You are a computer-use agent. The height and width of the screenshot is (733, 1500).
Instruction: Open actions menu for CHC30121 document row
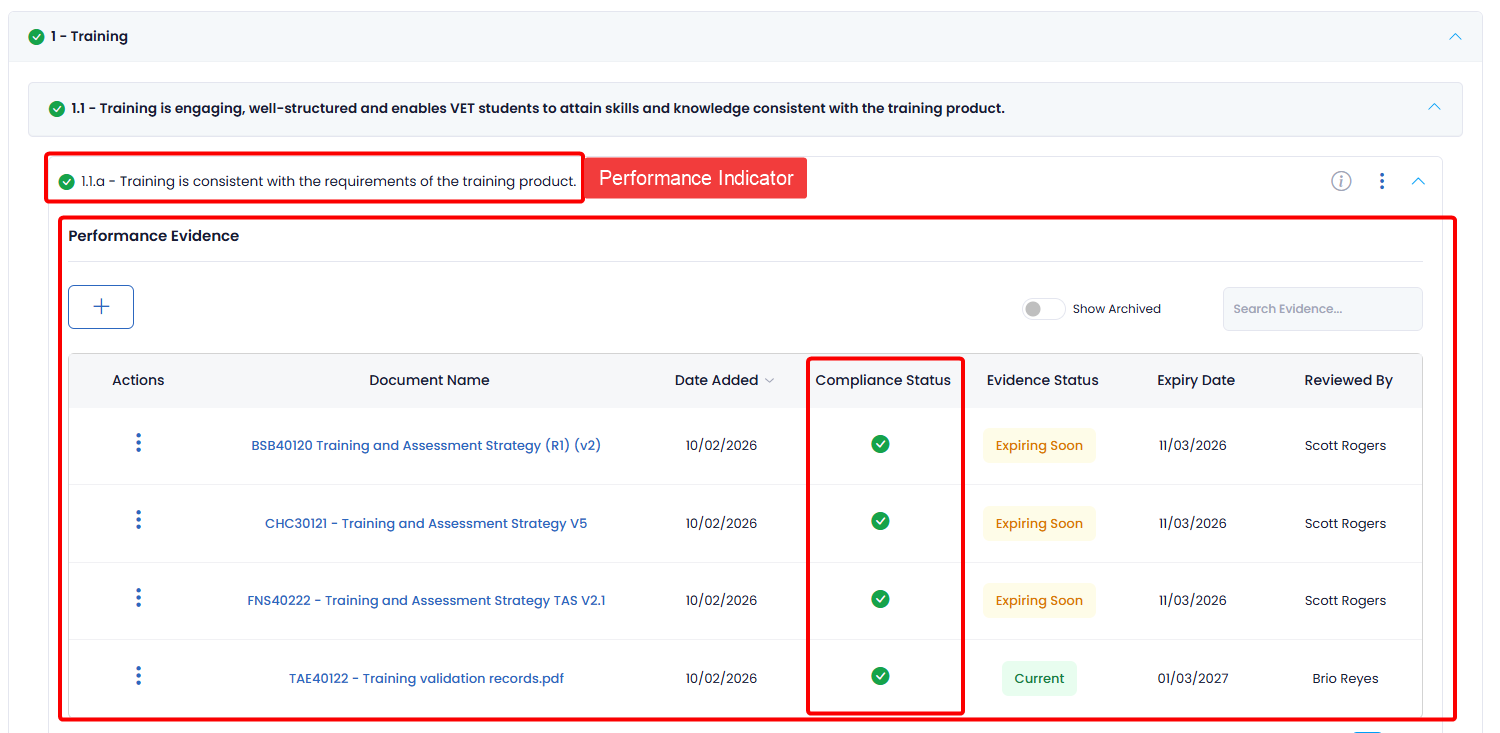coord(138,520)
